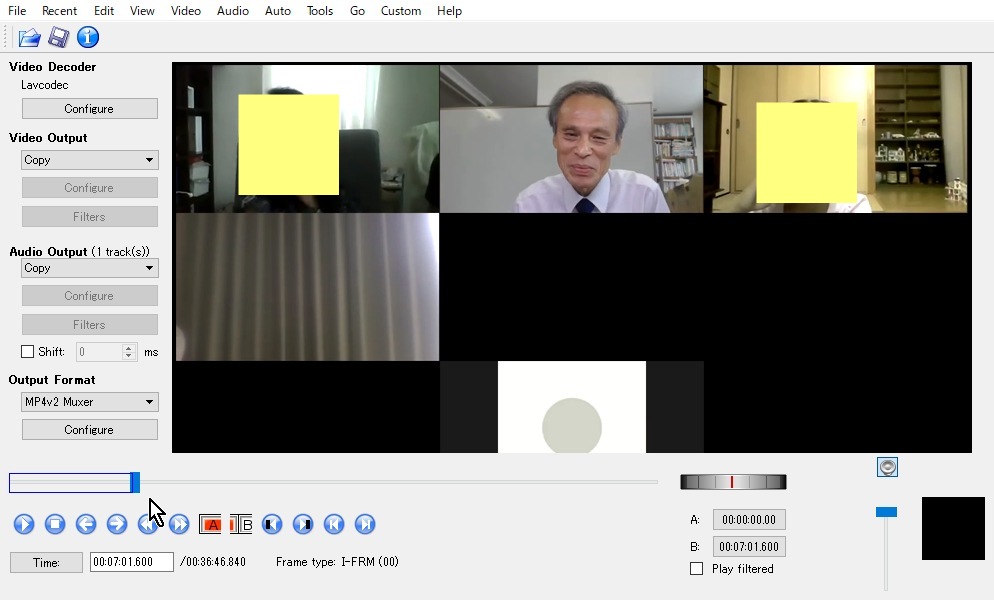Expand the Audio Output codec dropdown
This screenshot has height=600, width=994.
[x=89, y=268]
